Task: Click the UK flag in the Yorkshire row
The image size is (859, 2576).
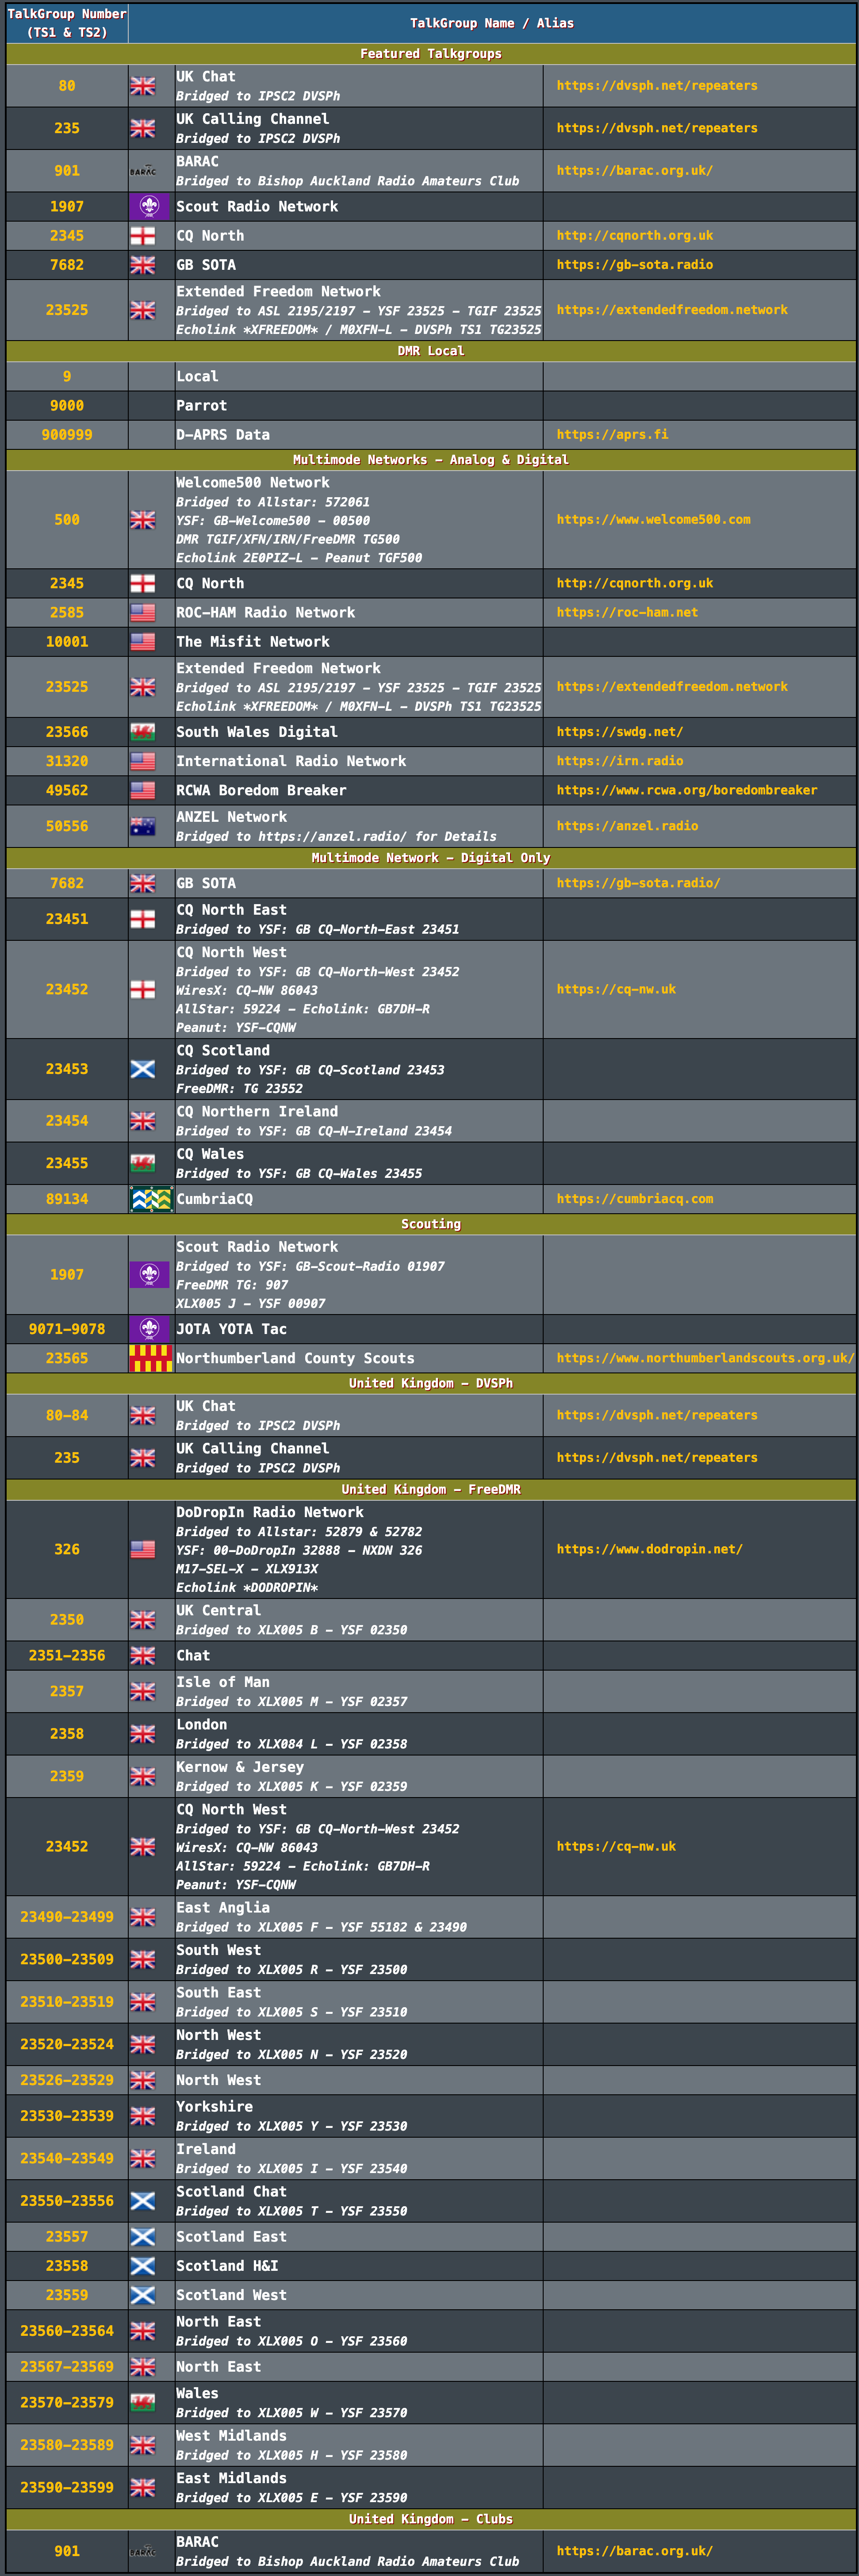Action: [x=143, y=2116]
